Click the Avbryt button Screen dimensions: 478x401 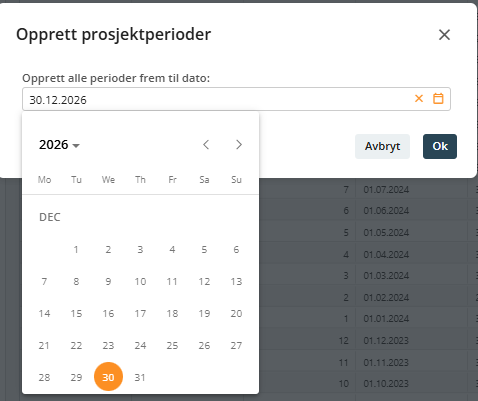382,146
